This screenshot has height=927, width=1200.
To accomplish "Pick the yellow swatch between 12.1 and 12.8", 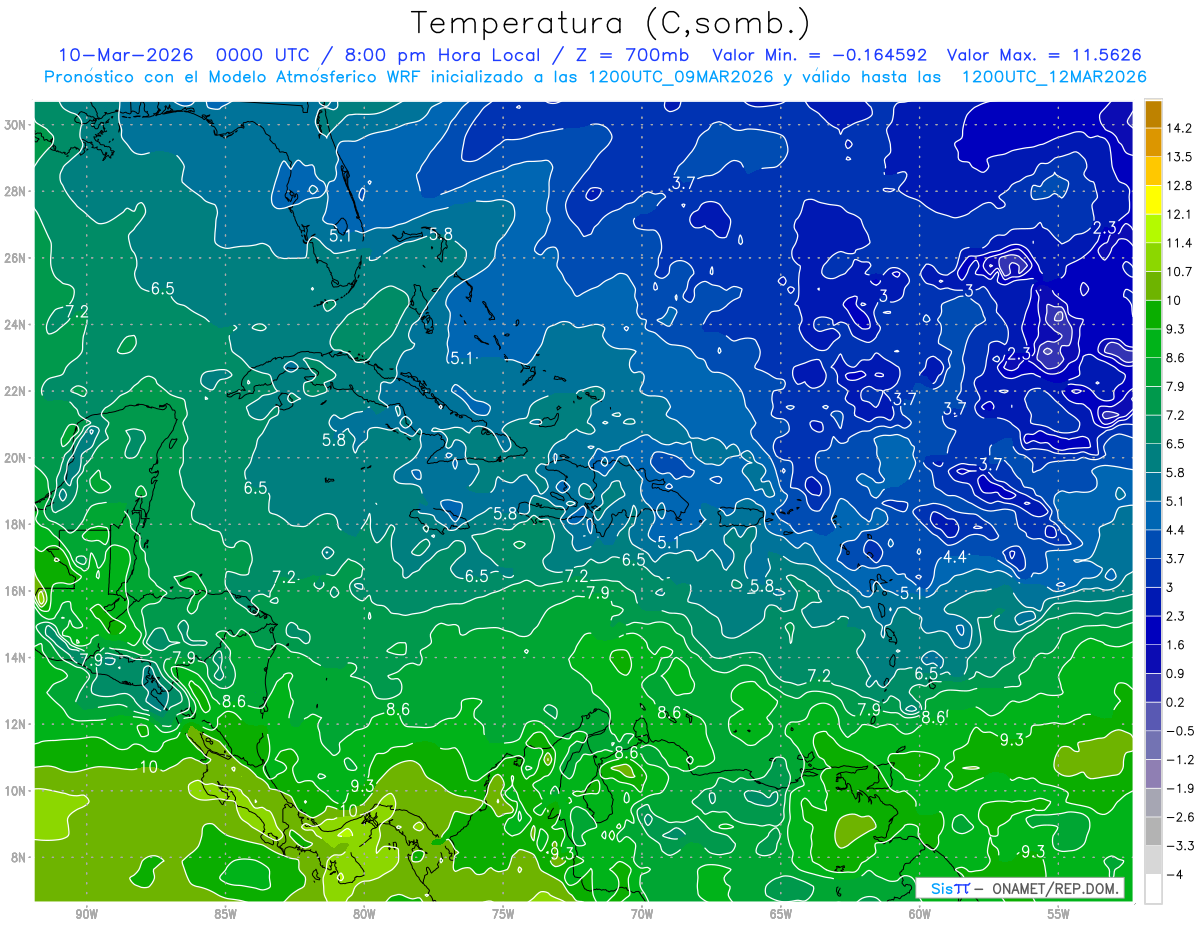I will 1153,200.
